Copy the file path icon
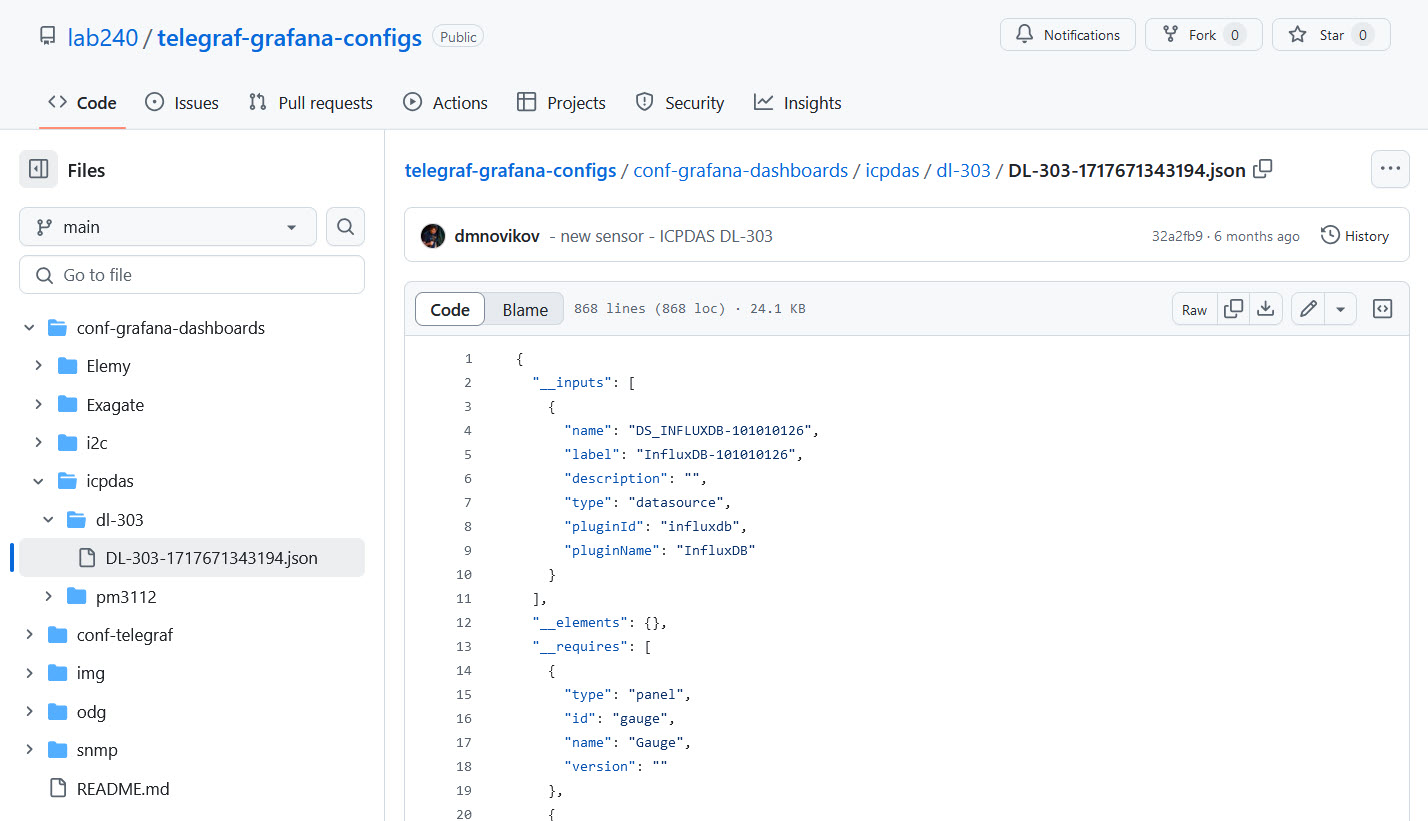The height and width of the screenshot is (821, 1428). 1262,170
